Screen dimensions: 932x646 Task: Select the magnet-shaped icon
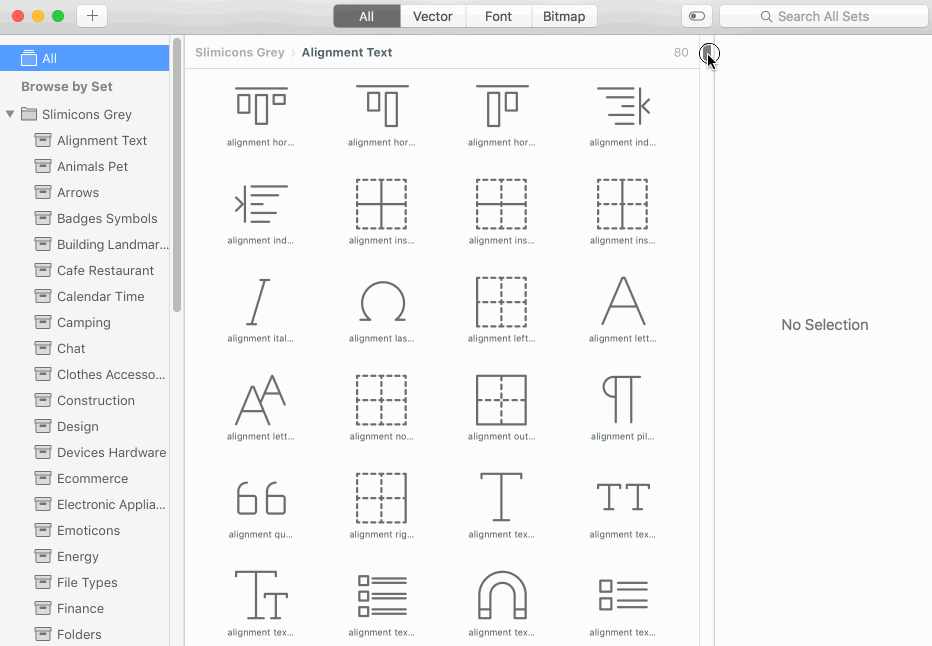click(x=501, y=596)
